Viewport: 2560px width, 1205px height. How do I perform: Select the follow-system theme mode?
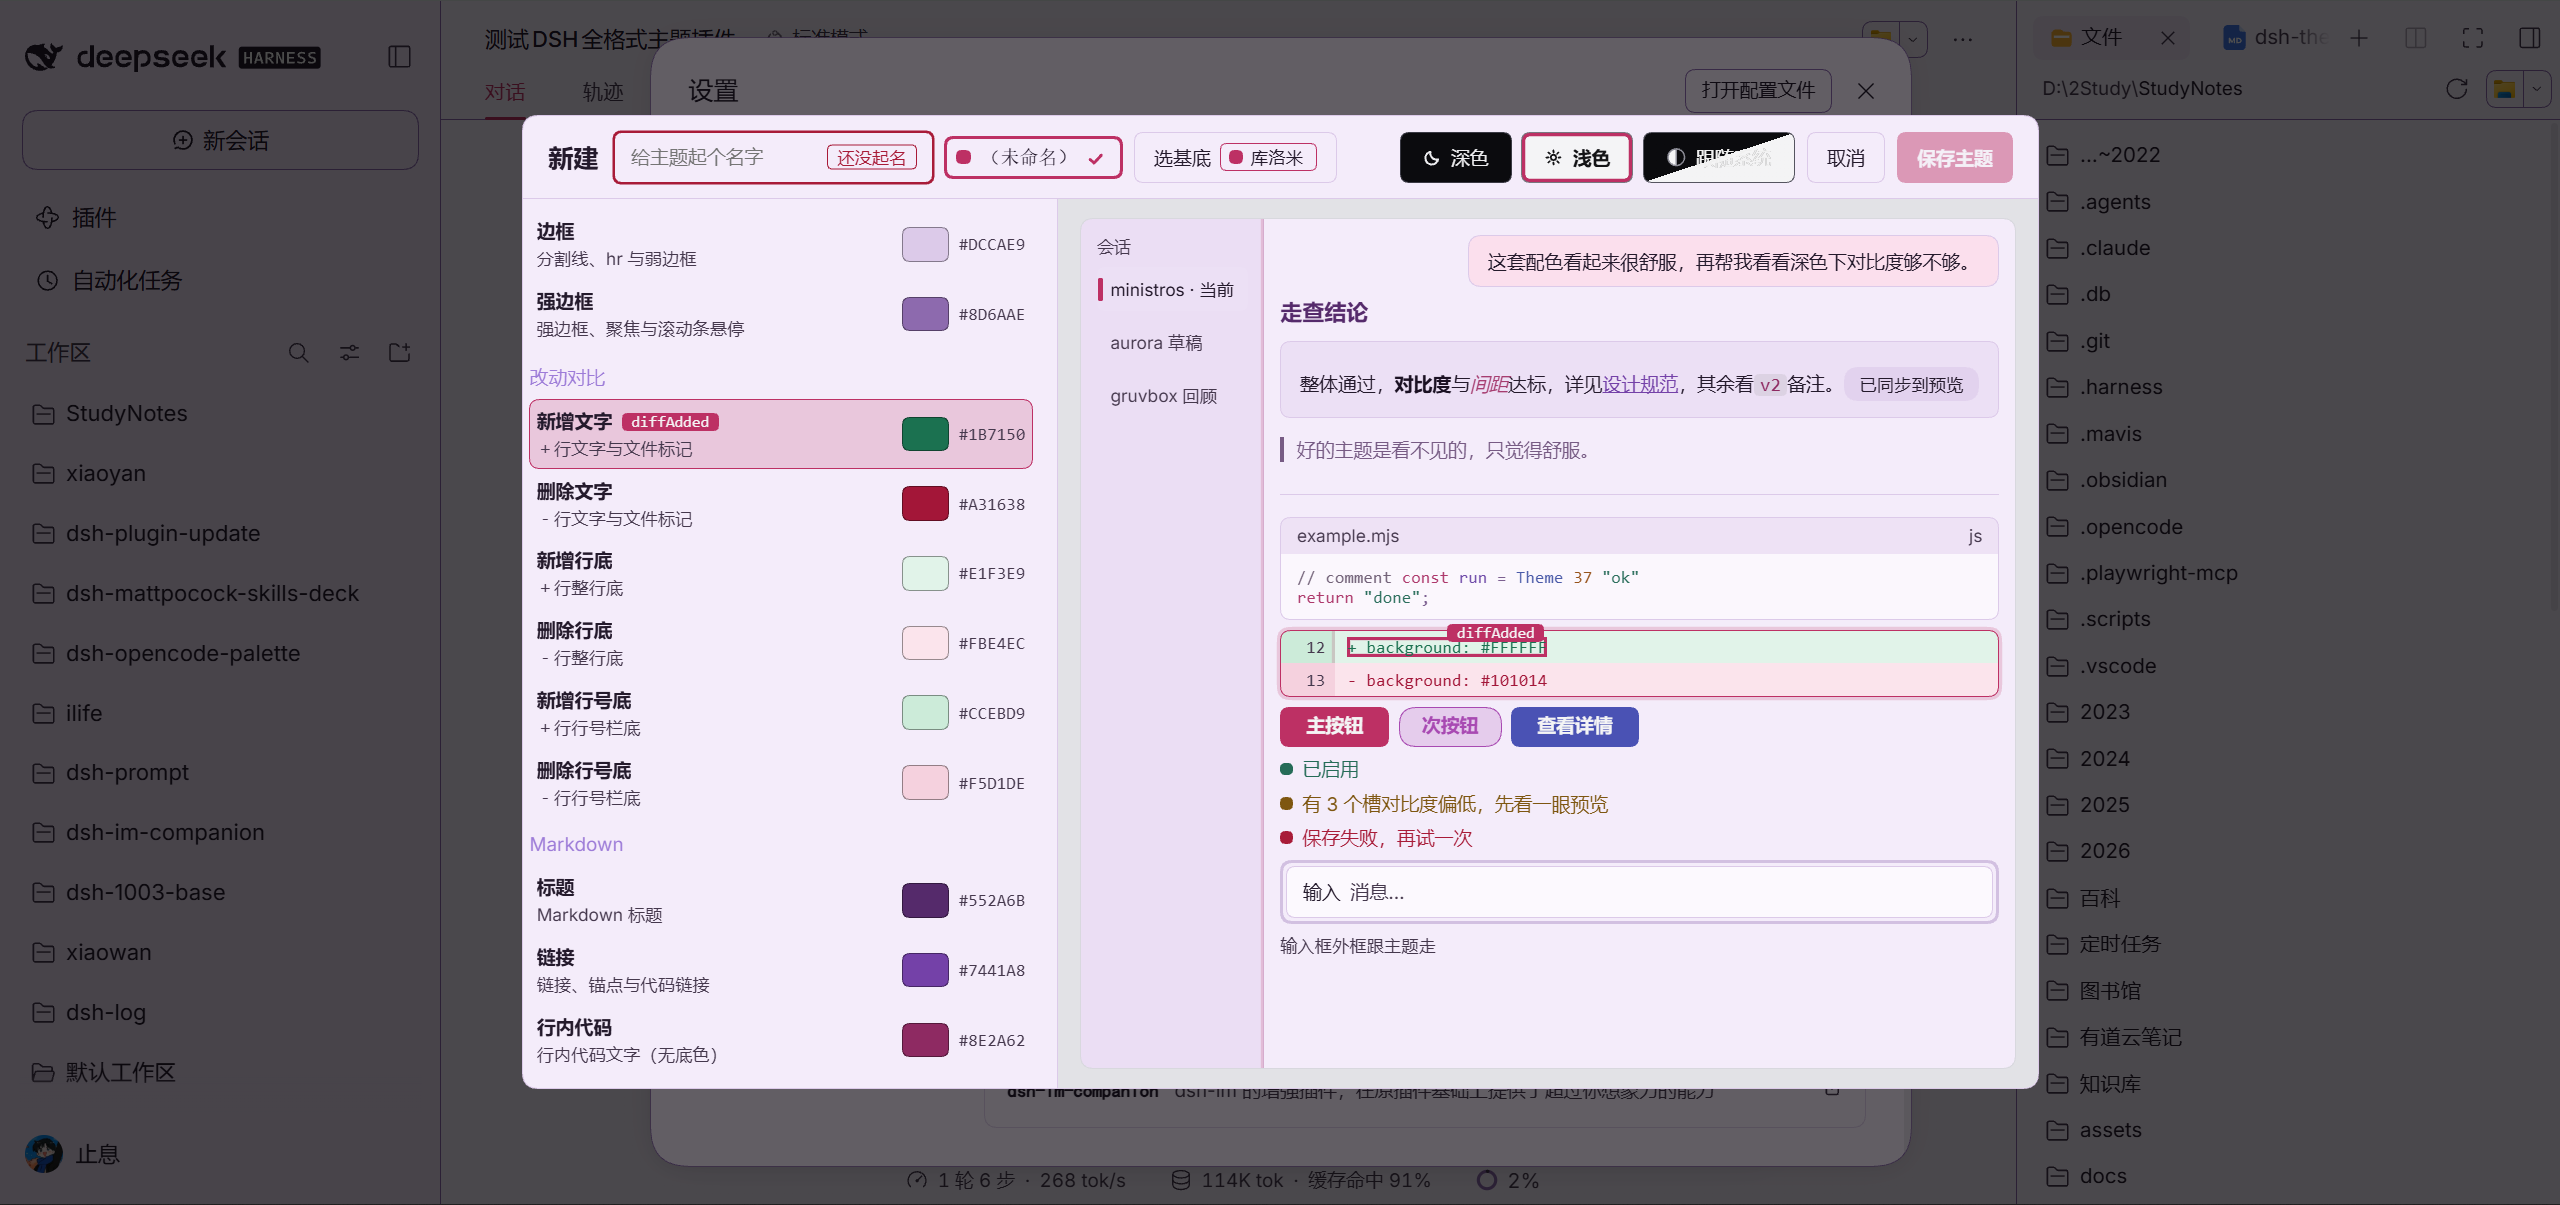(x=1718, y=158)
